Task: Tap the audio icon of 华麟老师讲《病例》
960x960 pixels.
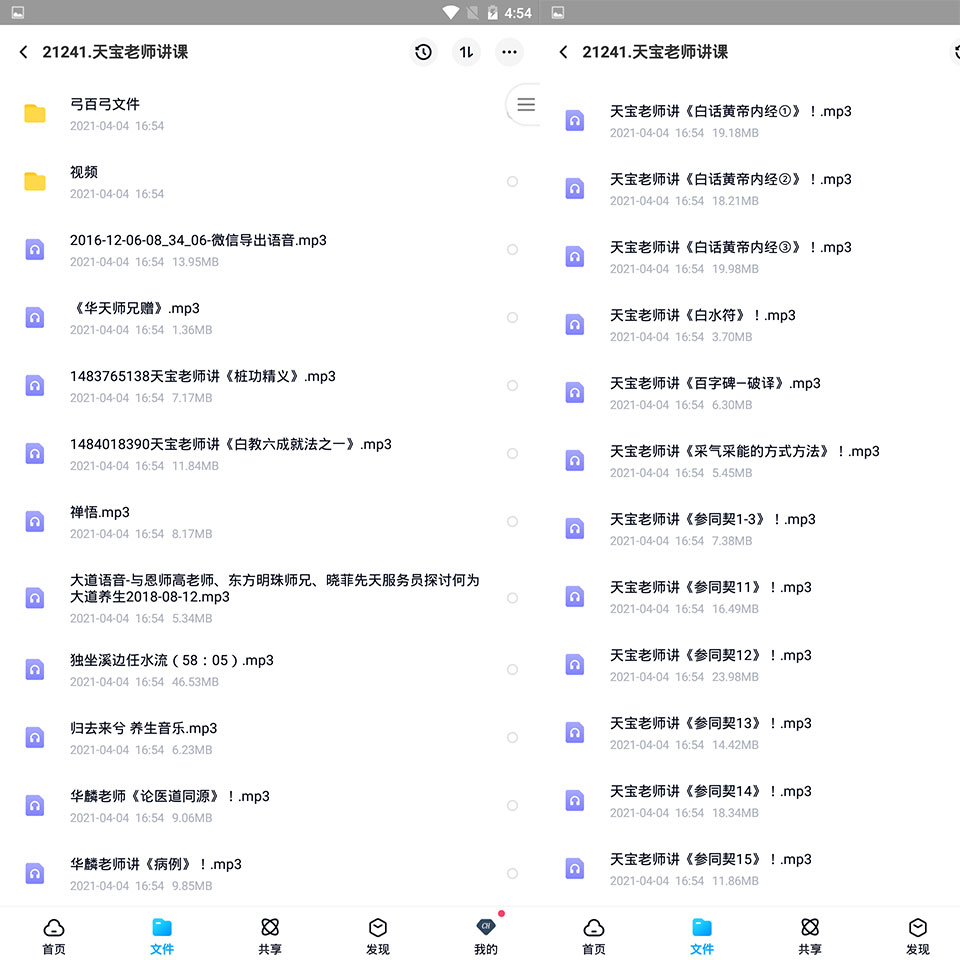Action: click(35, 873)
